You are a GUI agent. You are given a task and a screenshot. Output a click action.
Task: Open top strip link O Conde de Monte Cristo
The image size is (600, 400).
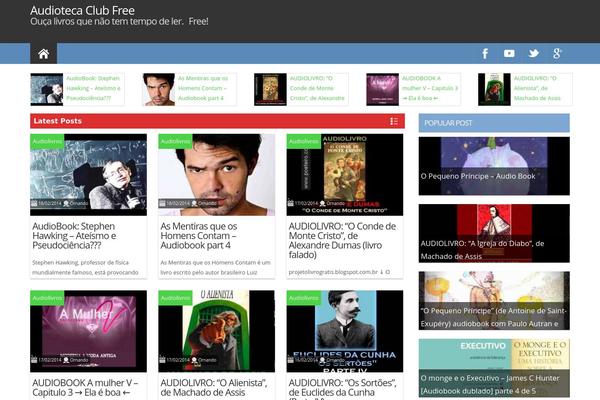(317, 88)
